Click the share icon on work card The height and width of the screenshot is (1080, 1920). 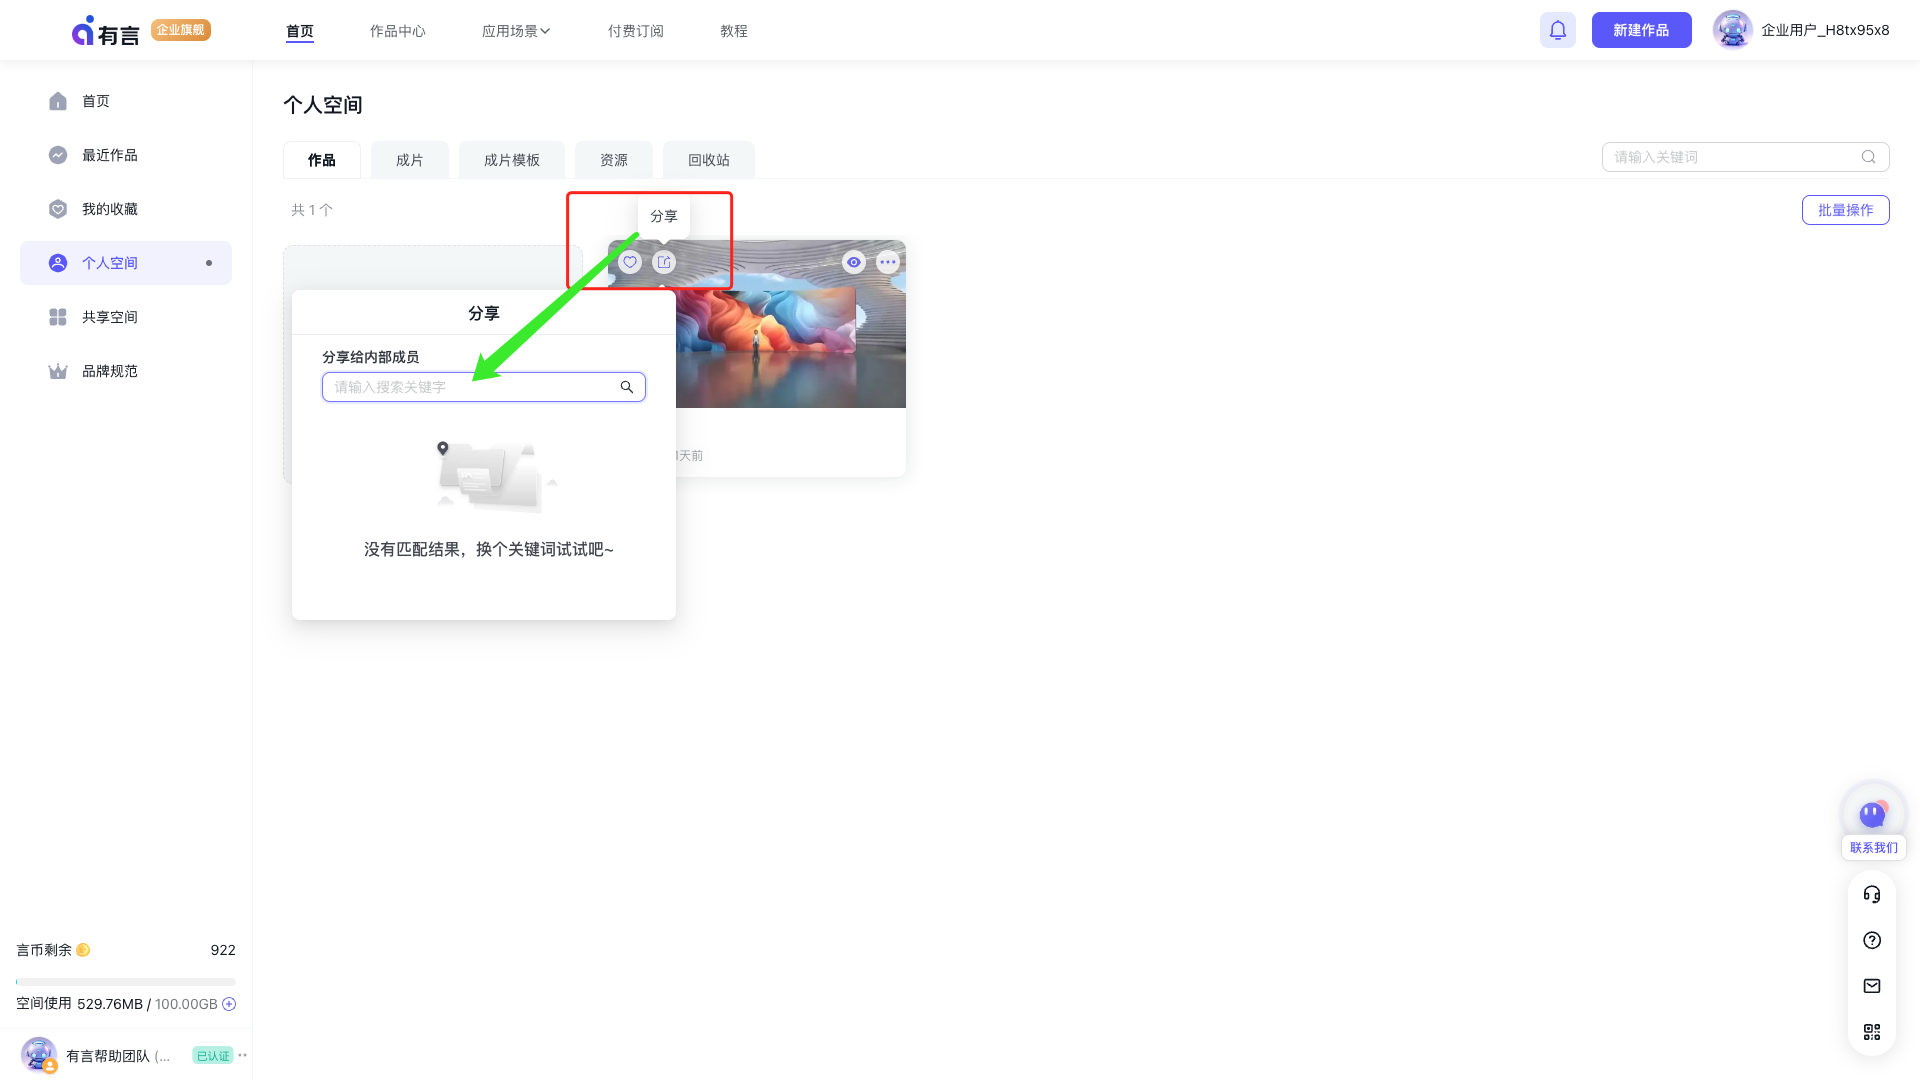click(x=664, y=262)
